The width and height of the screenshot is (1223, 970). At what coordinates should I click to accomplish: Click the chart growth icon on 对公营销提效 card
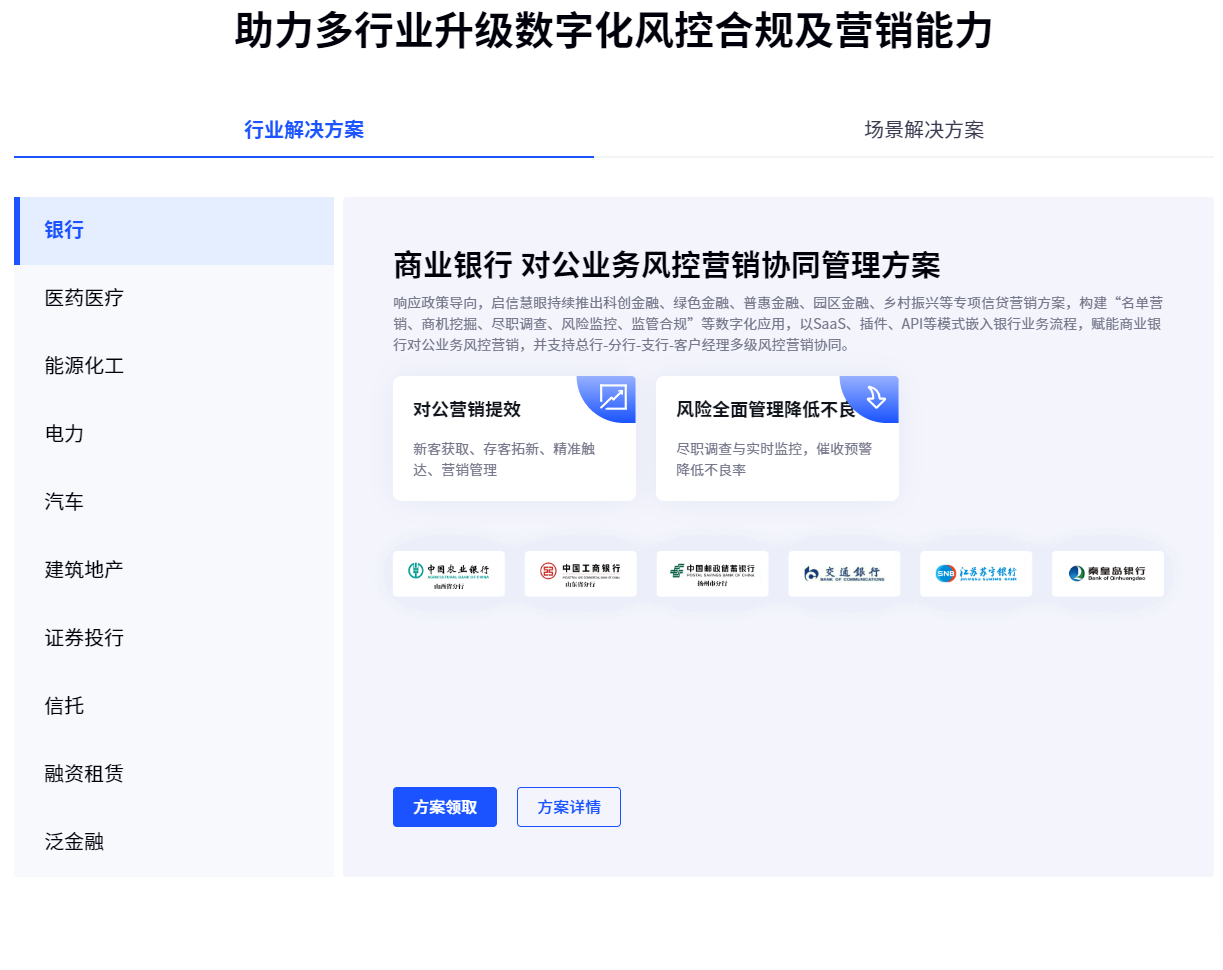pyautogui.click(x=613, y=397)
